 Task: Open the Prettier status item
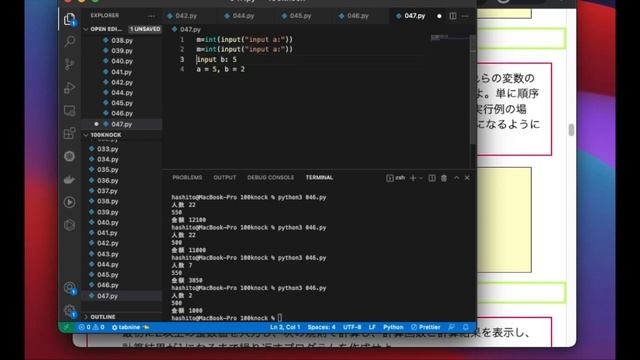[x=426, y=327]
